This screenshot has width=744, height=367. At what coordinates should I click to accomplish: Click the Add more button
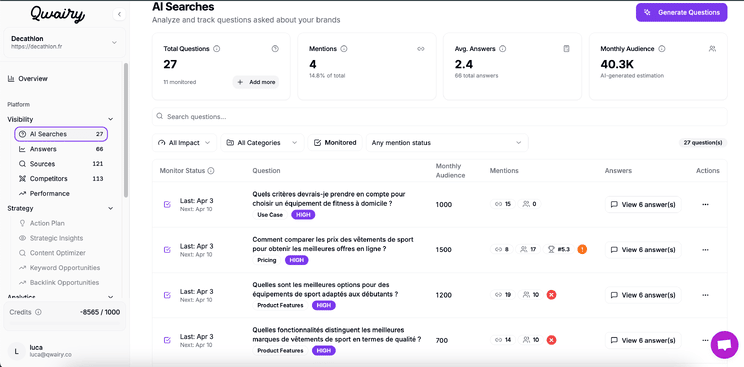coord(256,82)
